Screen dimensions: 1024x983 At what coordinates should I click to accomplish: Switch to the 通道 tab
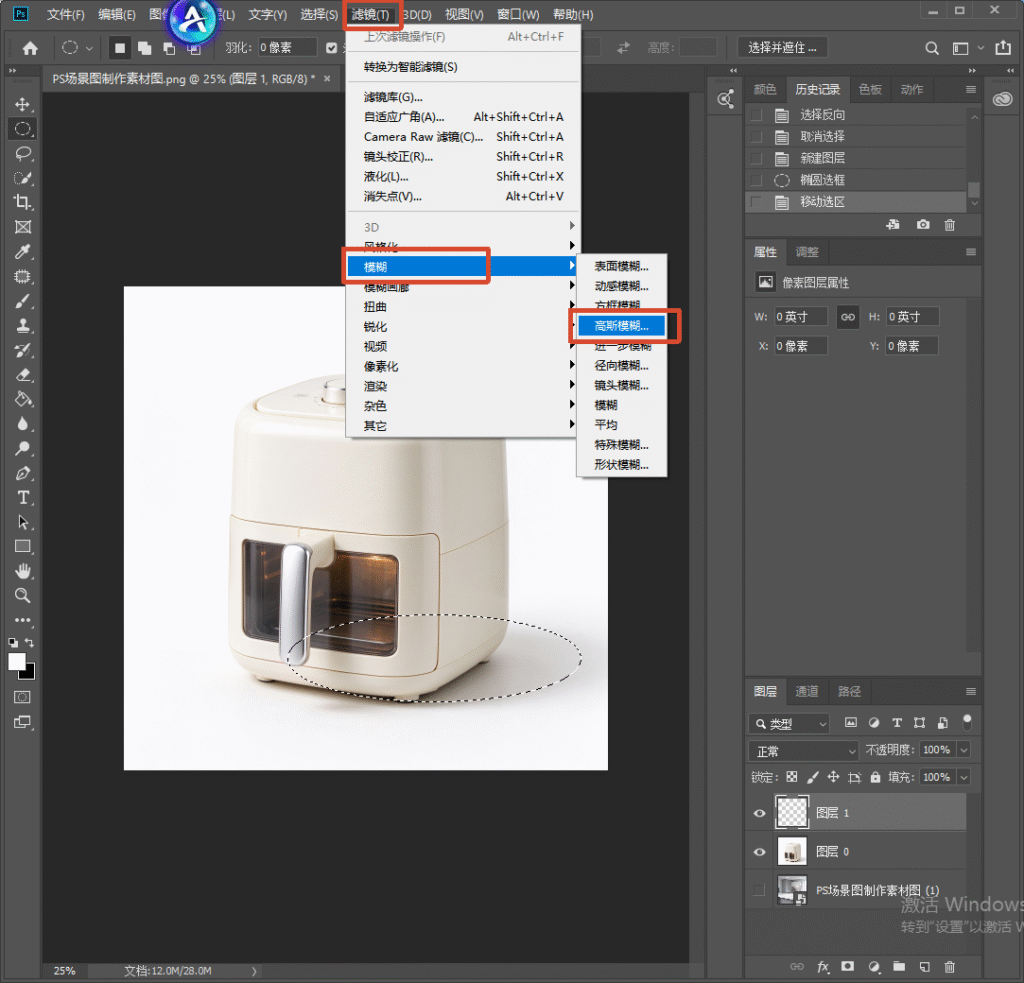click(807, 691)
